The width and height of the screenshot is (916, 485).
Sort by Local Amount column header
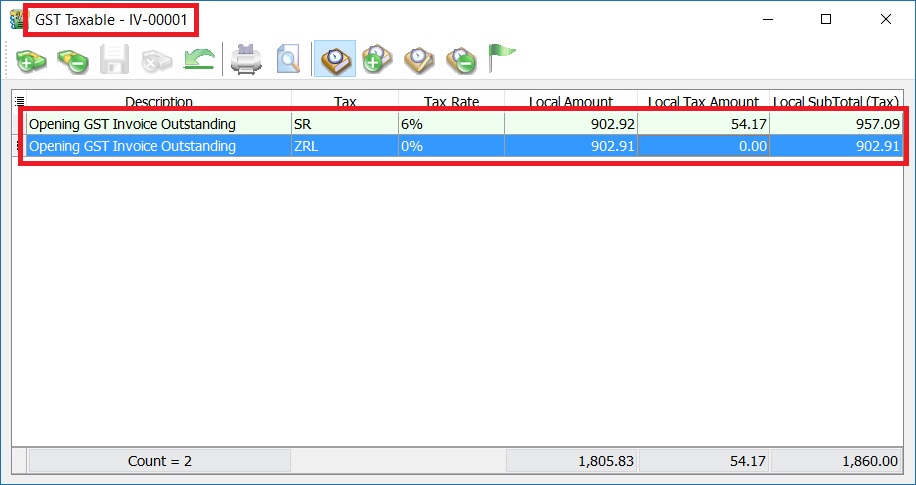pyautogui.click(x=571, y=101)
